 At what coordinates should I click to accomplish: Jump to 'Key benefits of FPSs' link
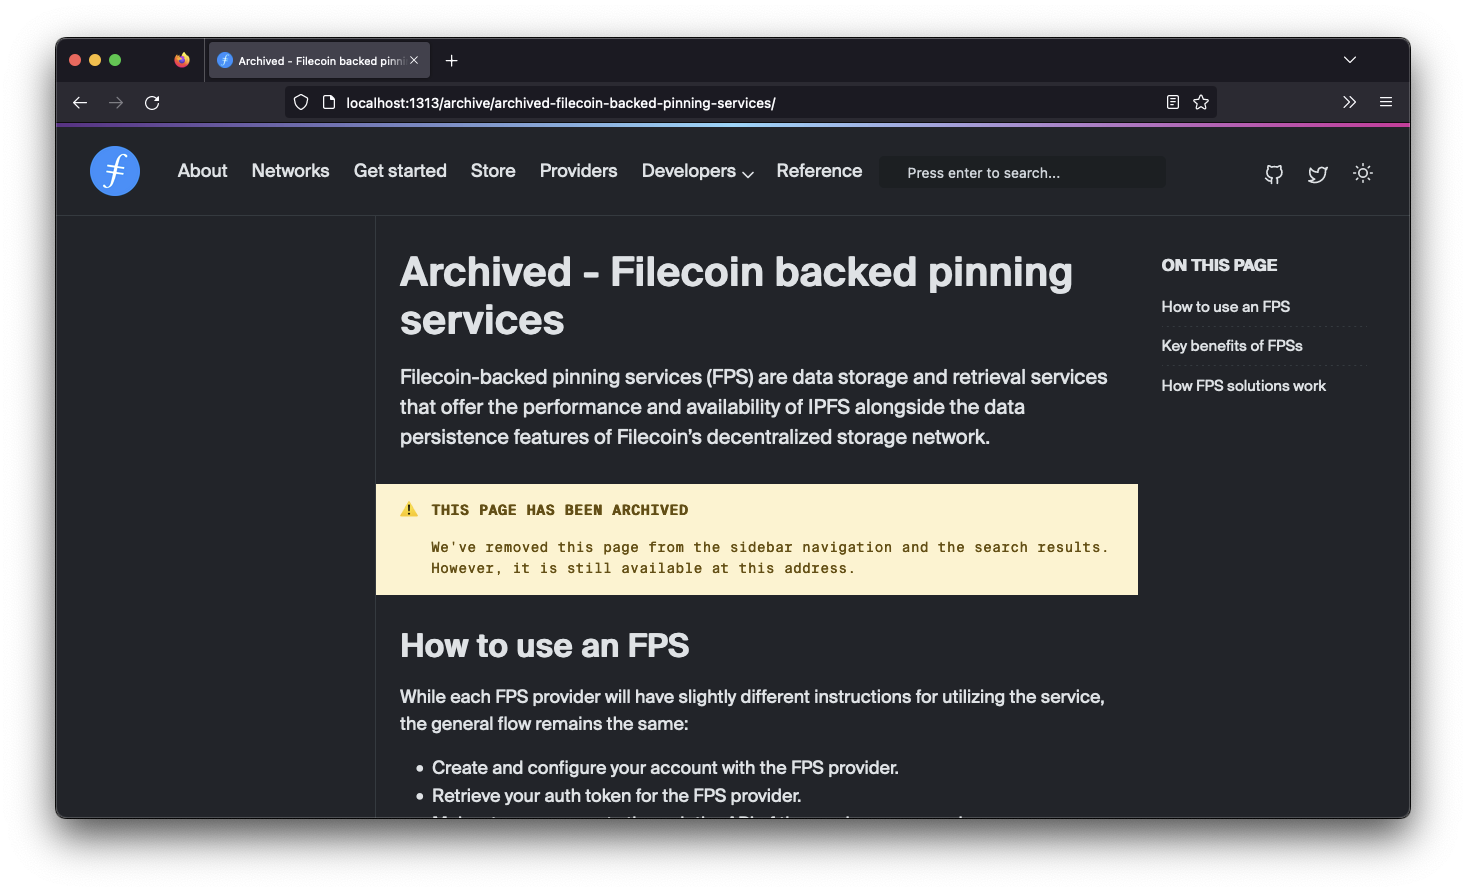coord(1232,346)
